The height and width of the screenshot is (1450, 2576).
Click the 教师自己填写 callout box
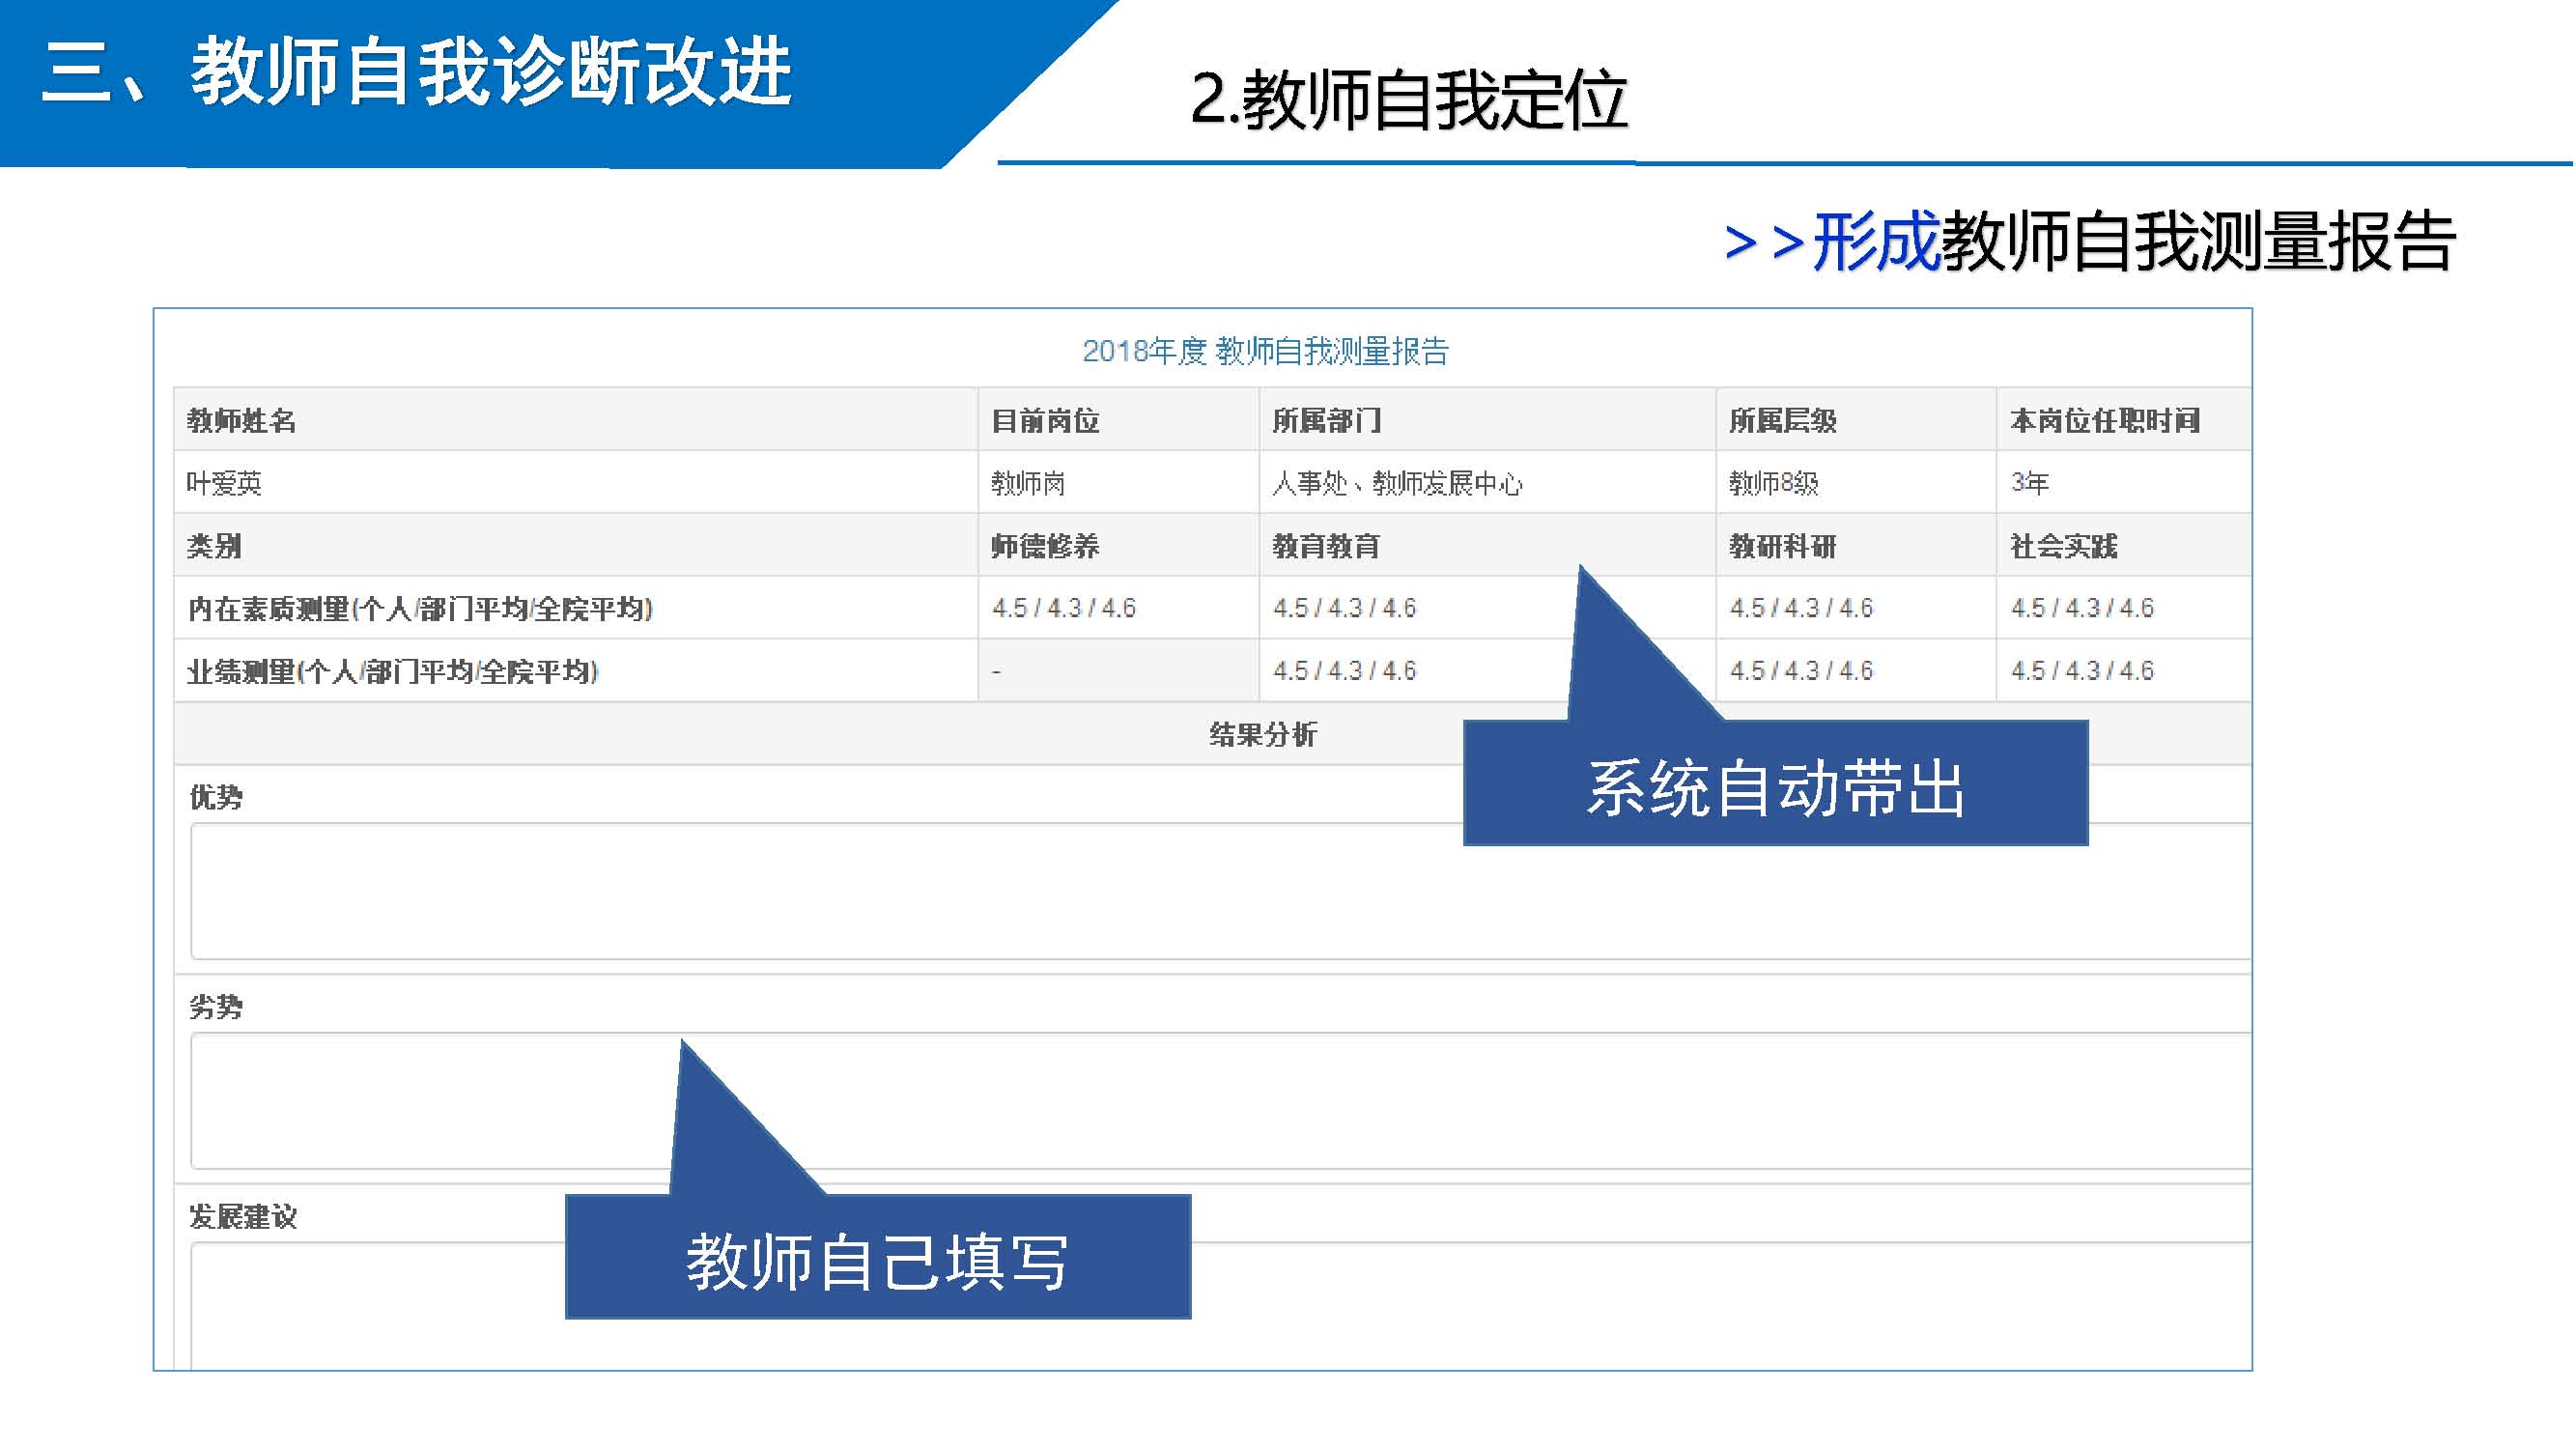[878, 1260]
